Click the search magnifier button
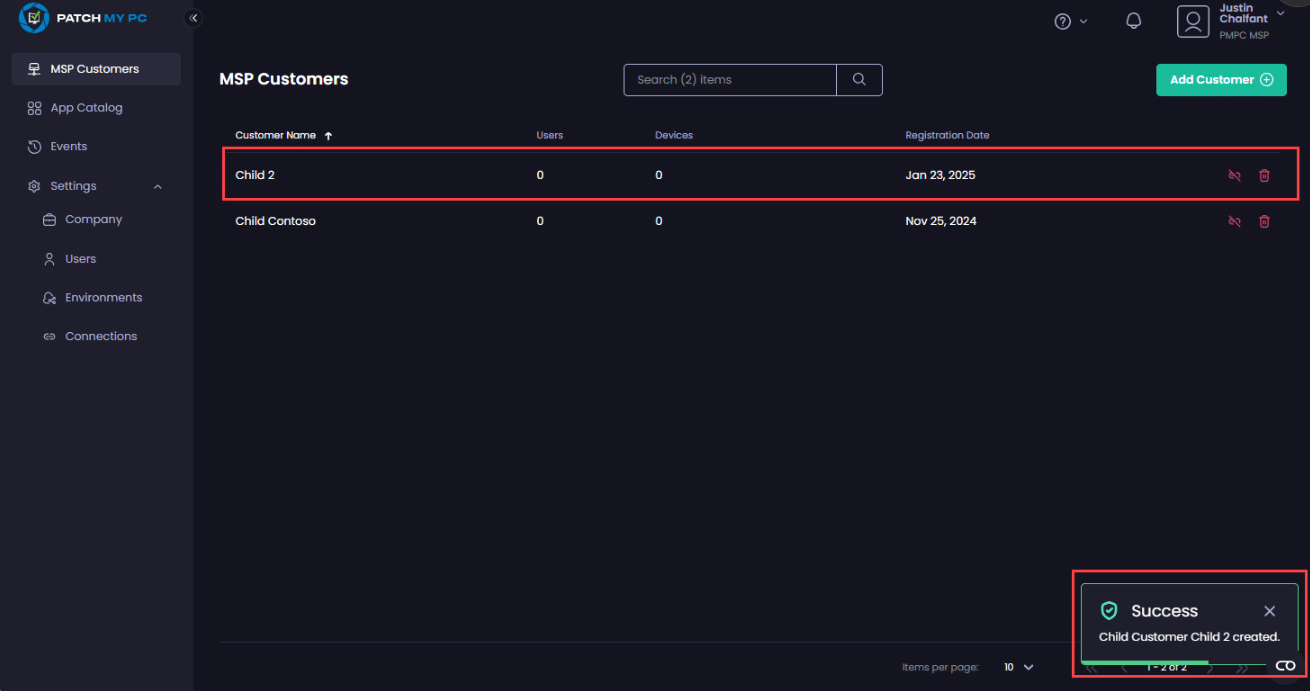The width and height of the screenshot is (1310, 691). tap(859, 80)
